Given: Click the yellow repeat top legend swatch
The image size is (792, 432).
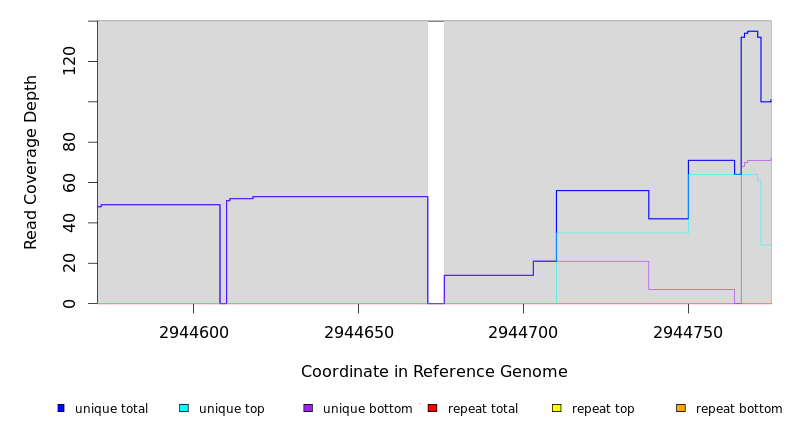Looking at the screenshot, I should [x=556, y=408].
